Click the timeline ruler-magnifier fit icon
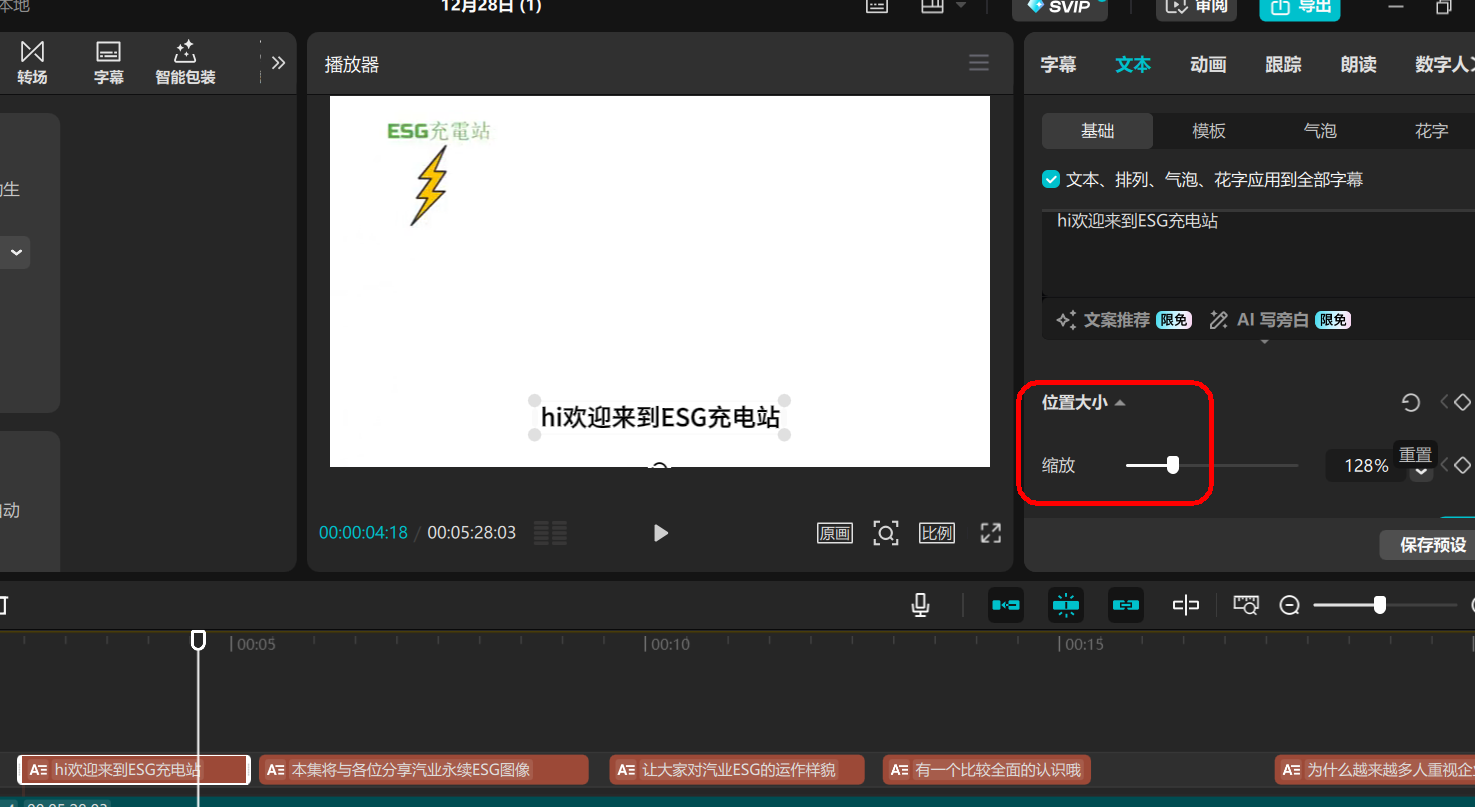 [1245, 605]
